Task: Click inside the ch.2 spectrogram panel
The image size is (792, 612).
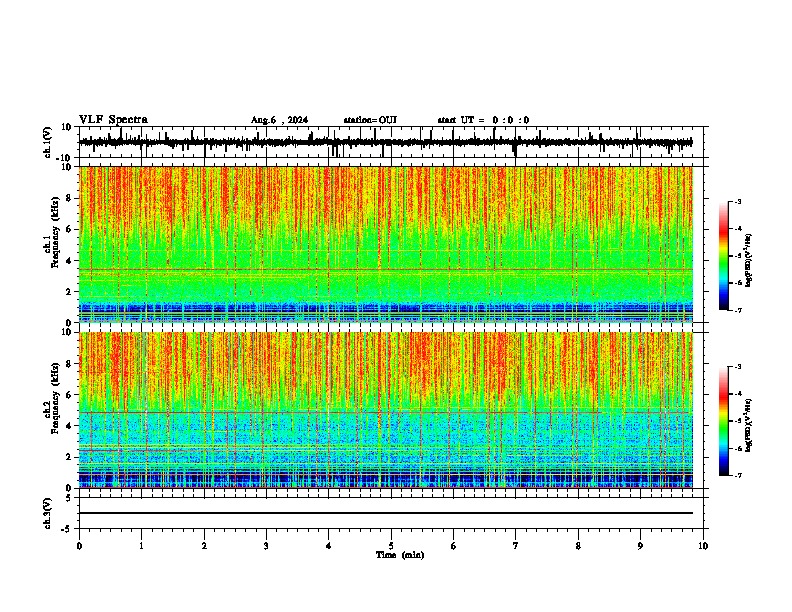Action: [x=386, y=410]
